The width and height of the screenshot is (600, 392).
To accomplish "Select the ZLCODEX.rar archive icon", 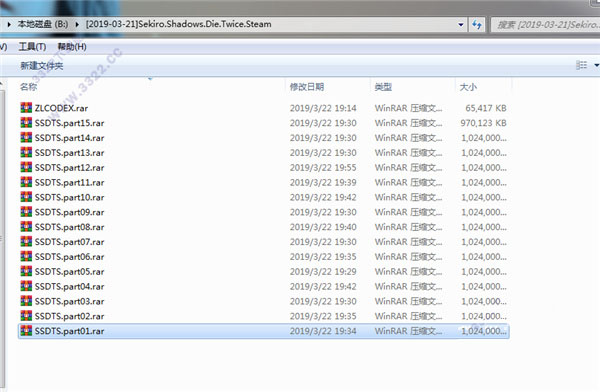I will point(26,108).
